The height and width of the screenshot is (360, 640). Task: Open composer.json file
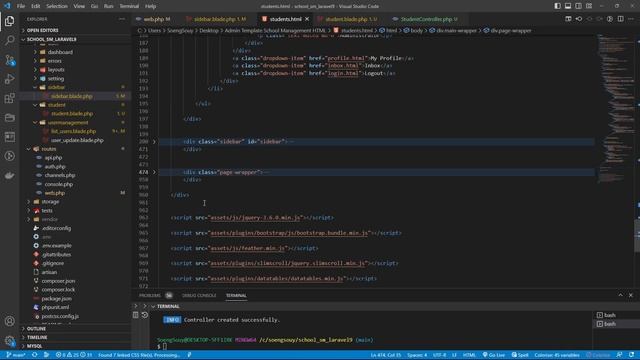click(x=58, y=281)
